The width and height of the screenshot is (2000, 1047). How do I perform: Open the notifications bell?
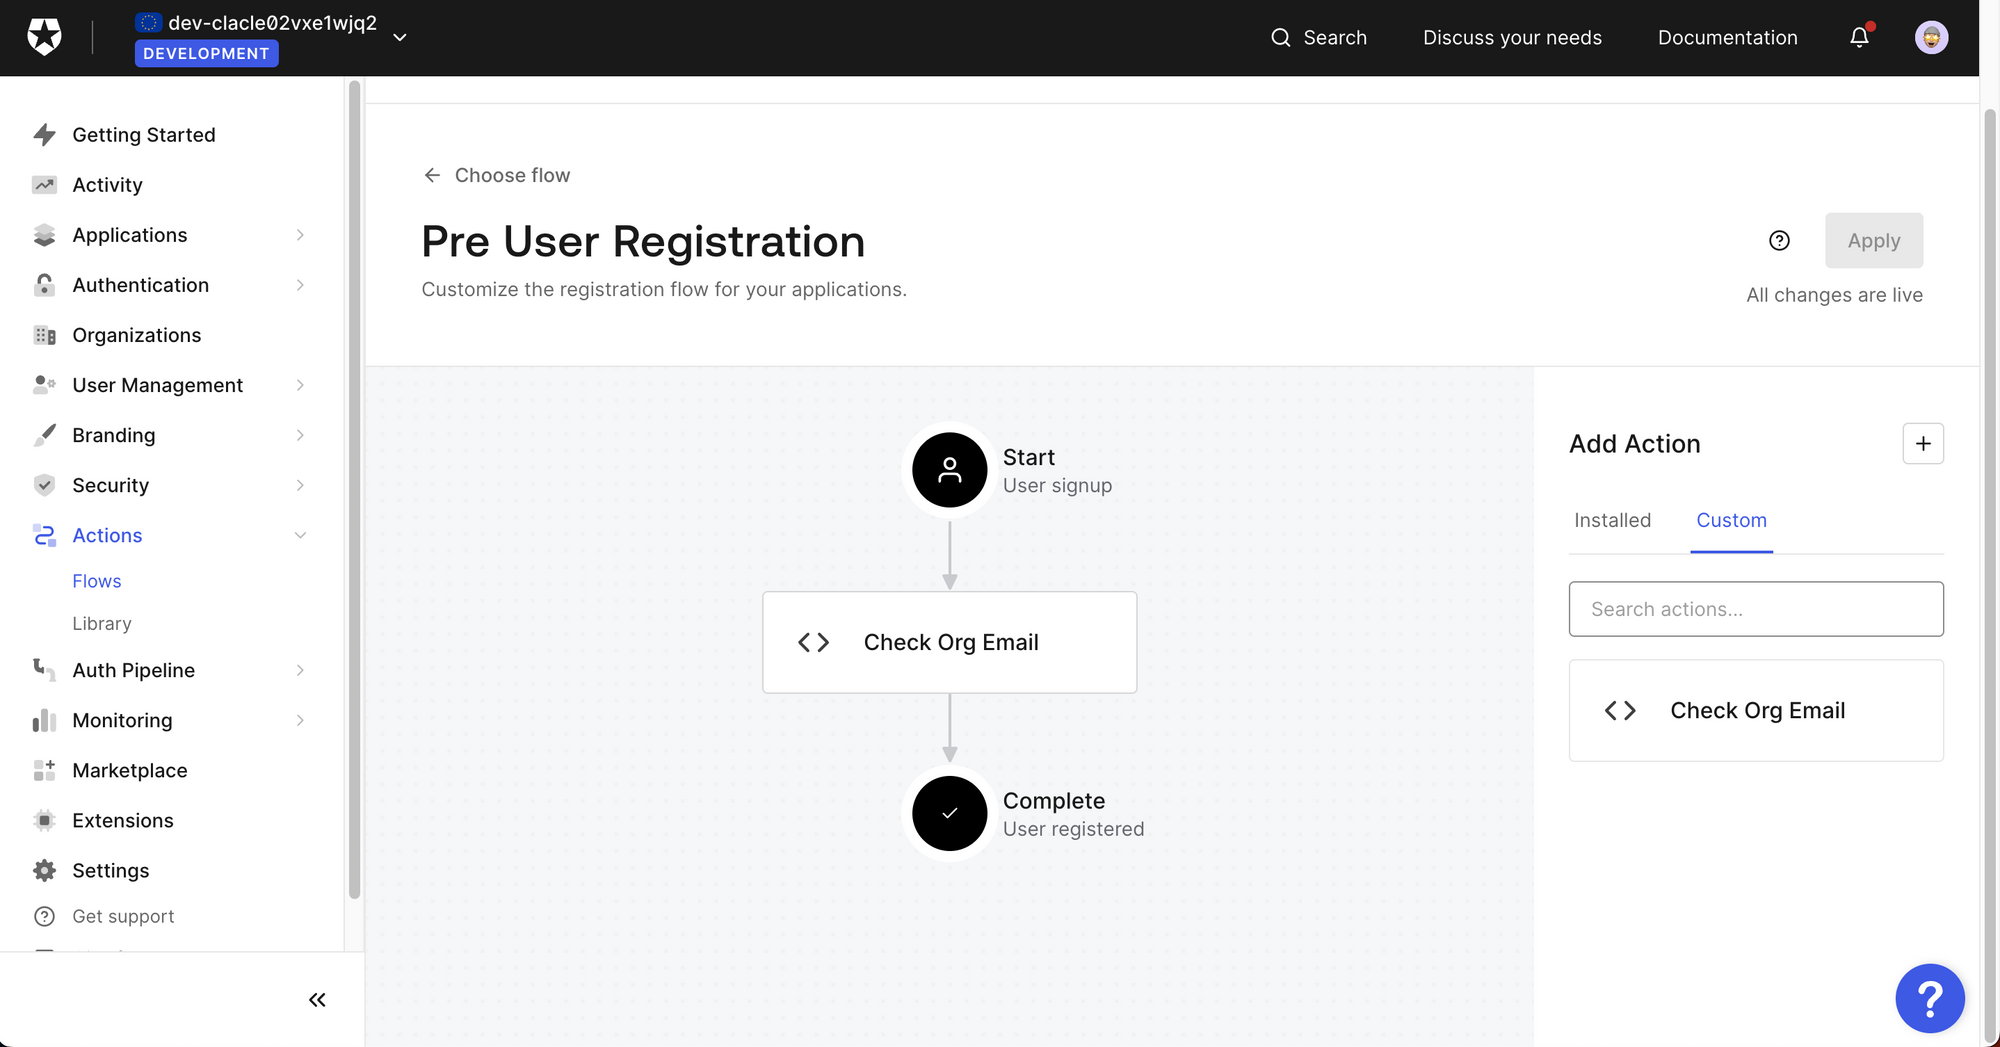(x=1859, y=37)
